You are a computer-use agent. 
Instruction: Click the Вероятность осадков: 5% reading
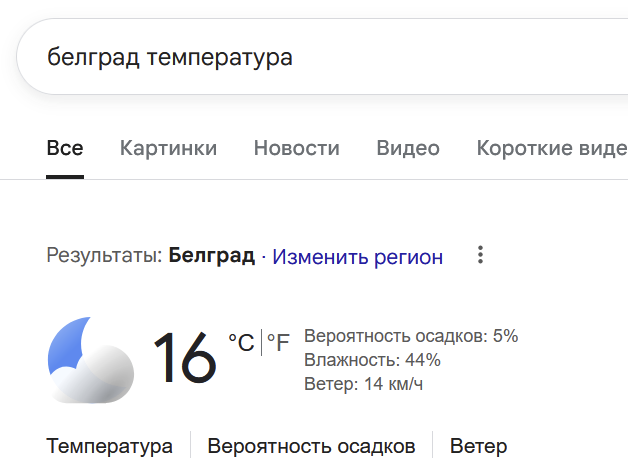[410, 336]
